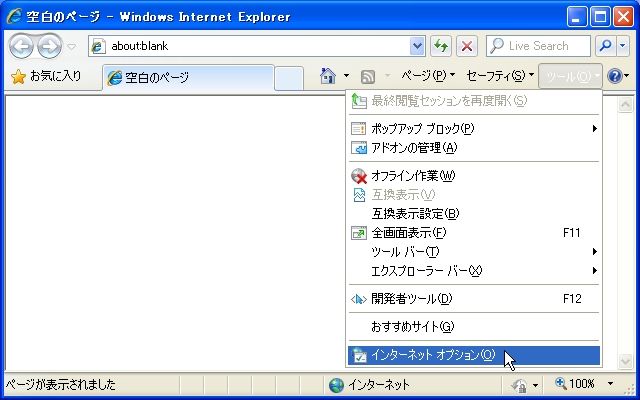Click the blue Help question icon
Image resolution: width=640 pixels, height=400 pixels.
[615, 76]
